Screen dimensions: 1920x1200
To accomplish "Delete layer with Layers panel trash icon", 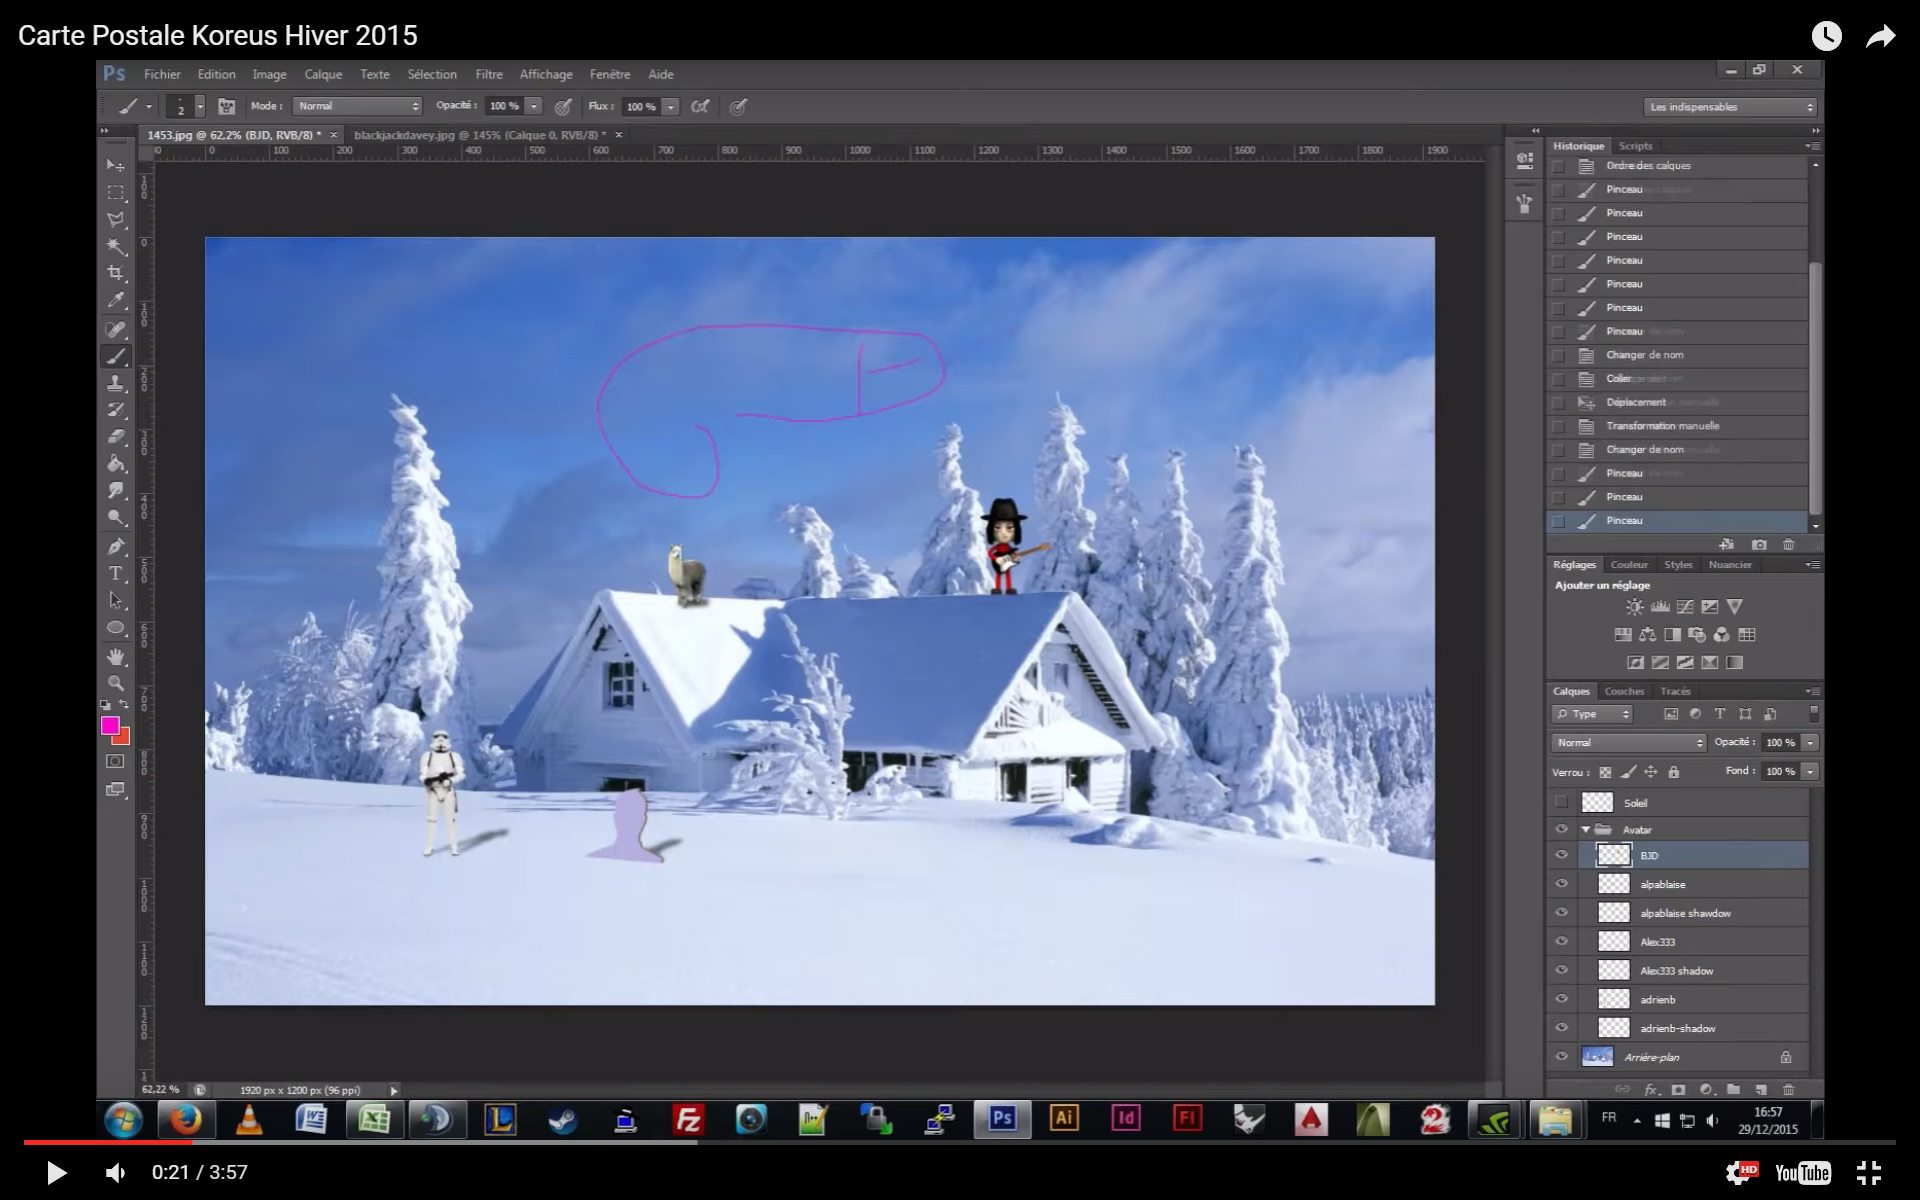I will coord(1788,1089).
